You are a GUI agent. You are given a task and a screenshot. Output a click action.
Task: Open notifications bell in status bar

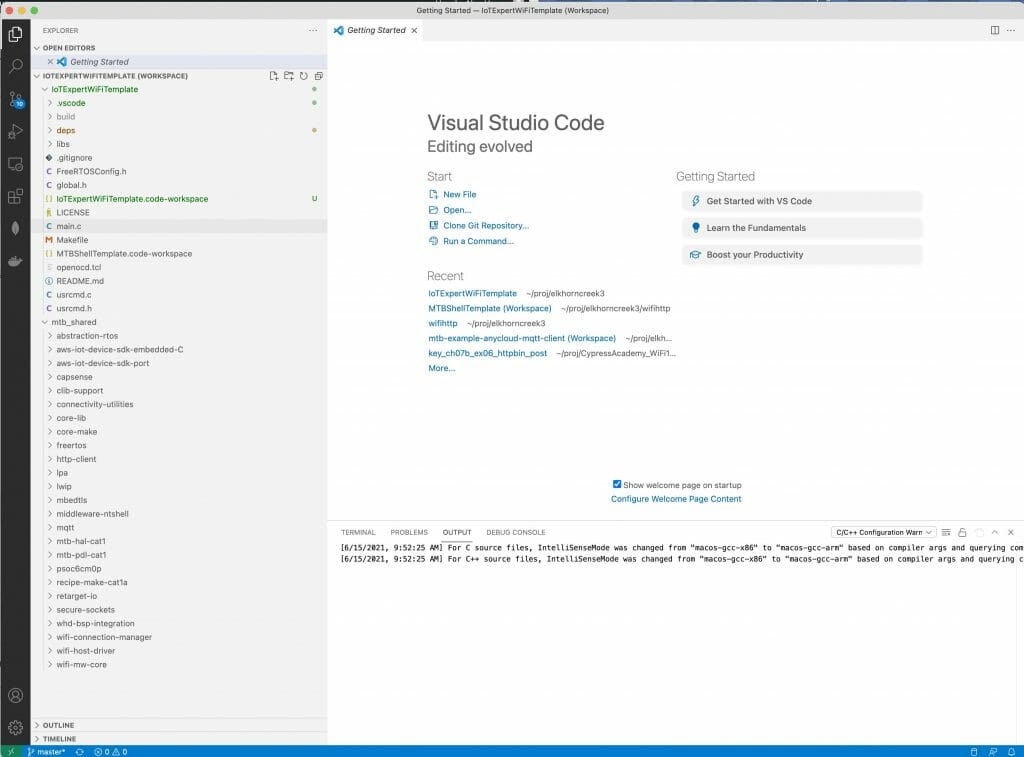point(1011,752)
